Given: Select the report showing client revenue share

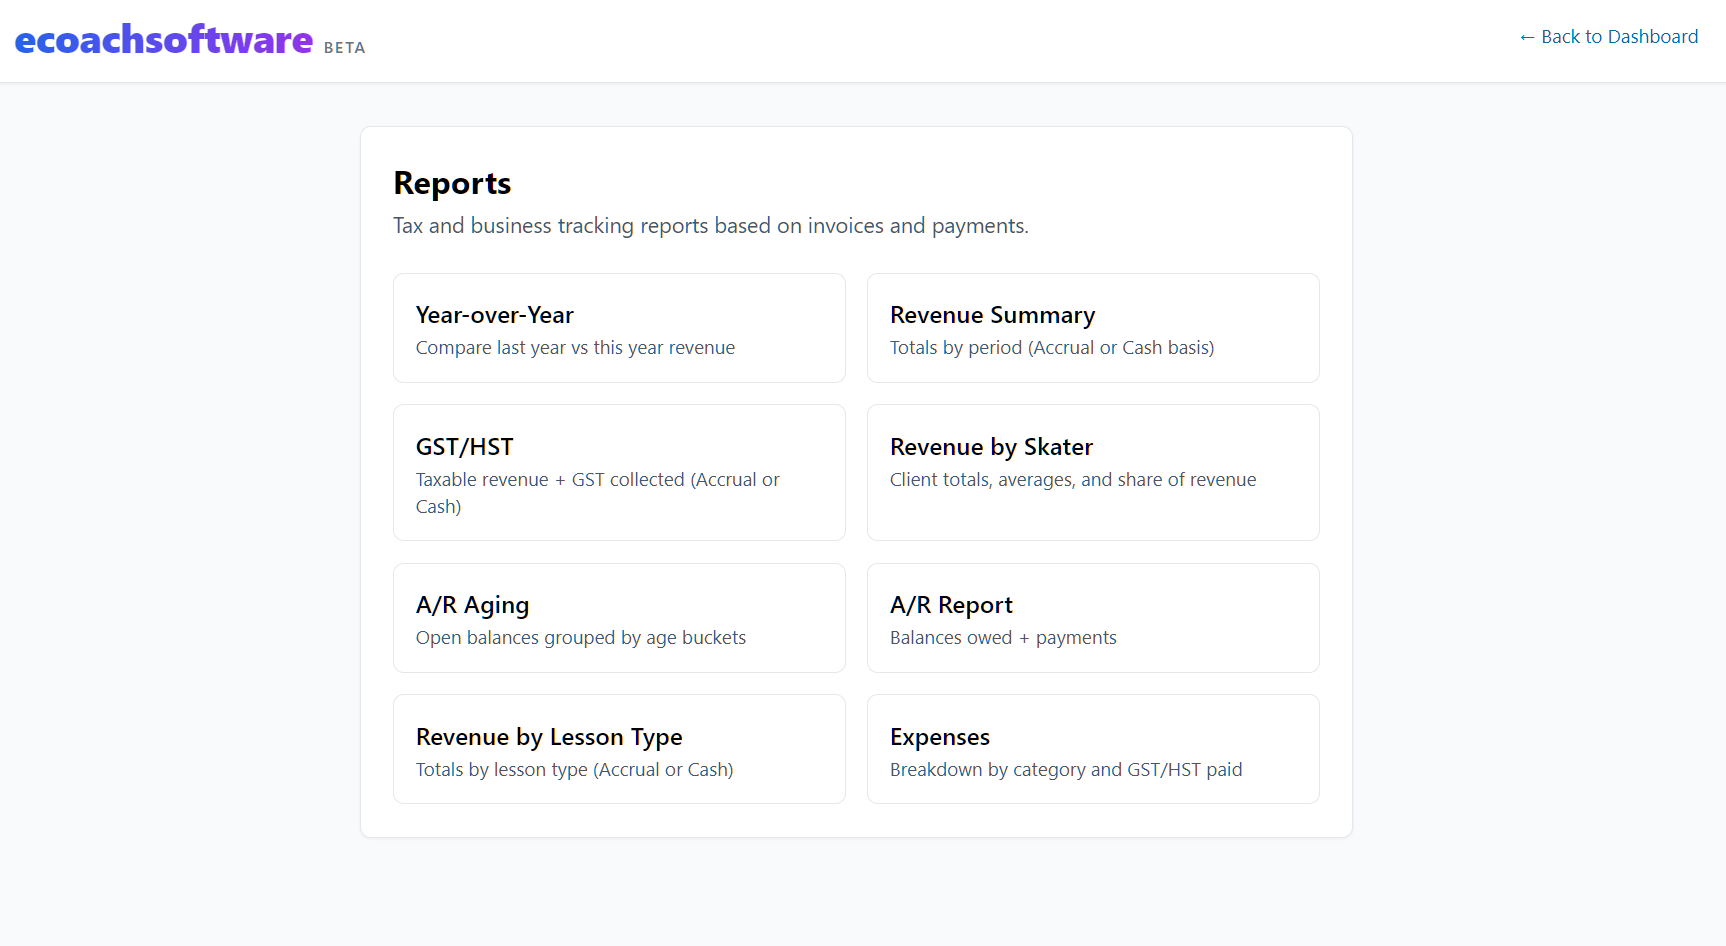Looking at the screenshot, I should pos(1092,472).
